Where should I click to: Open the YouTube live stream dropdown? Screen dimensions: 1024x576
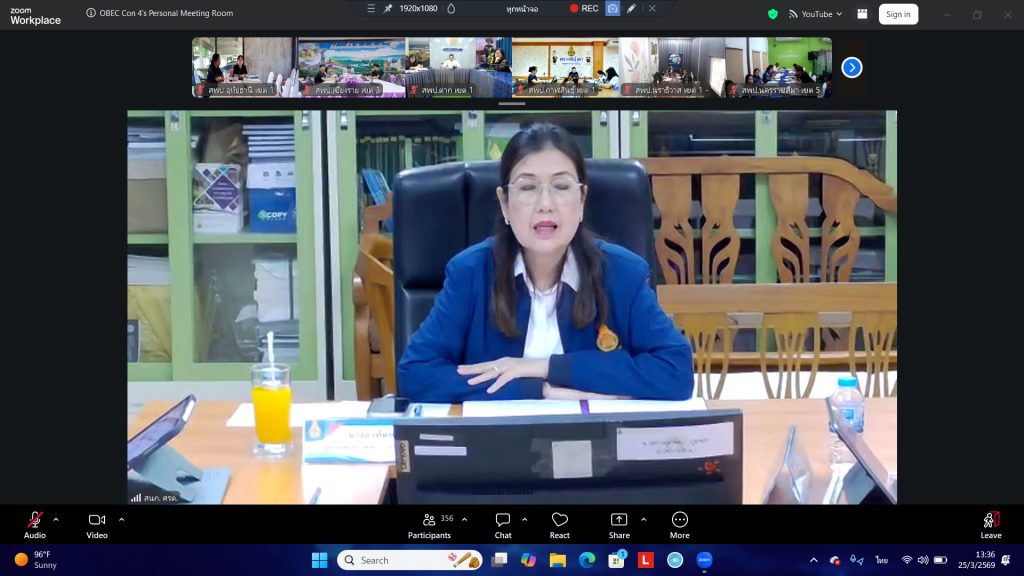816,14
